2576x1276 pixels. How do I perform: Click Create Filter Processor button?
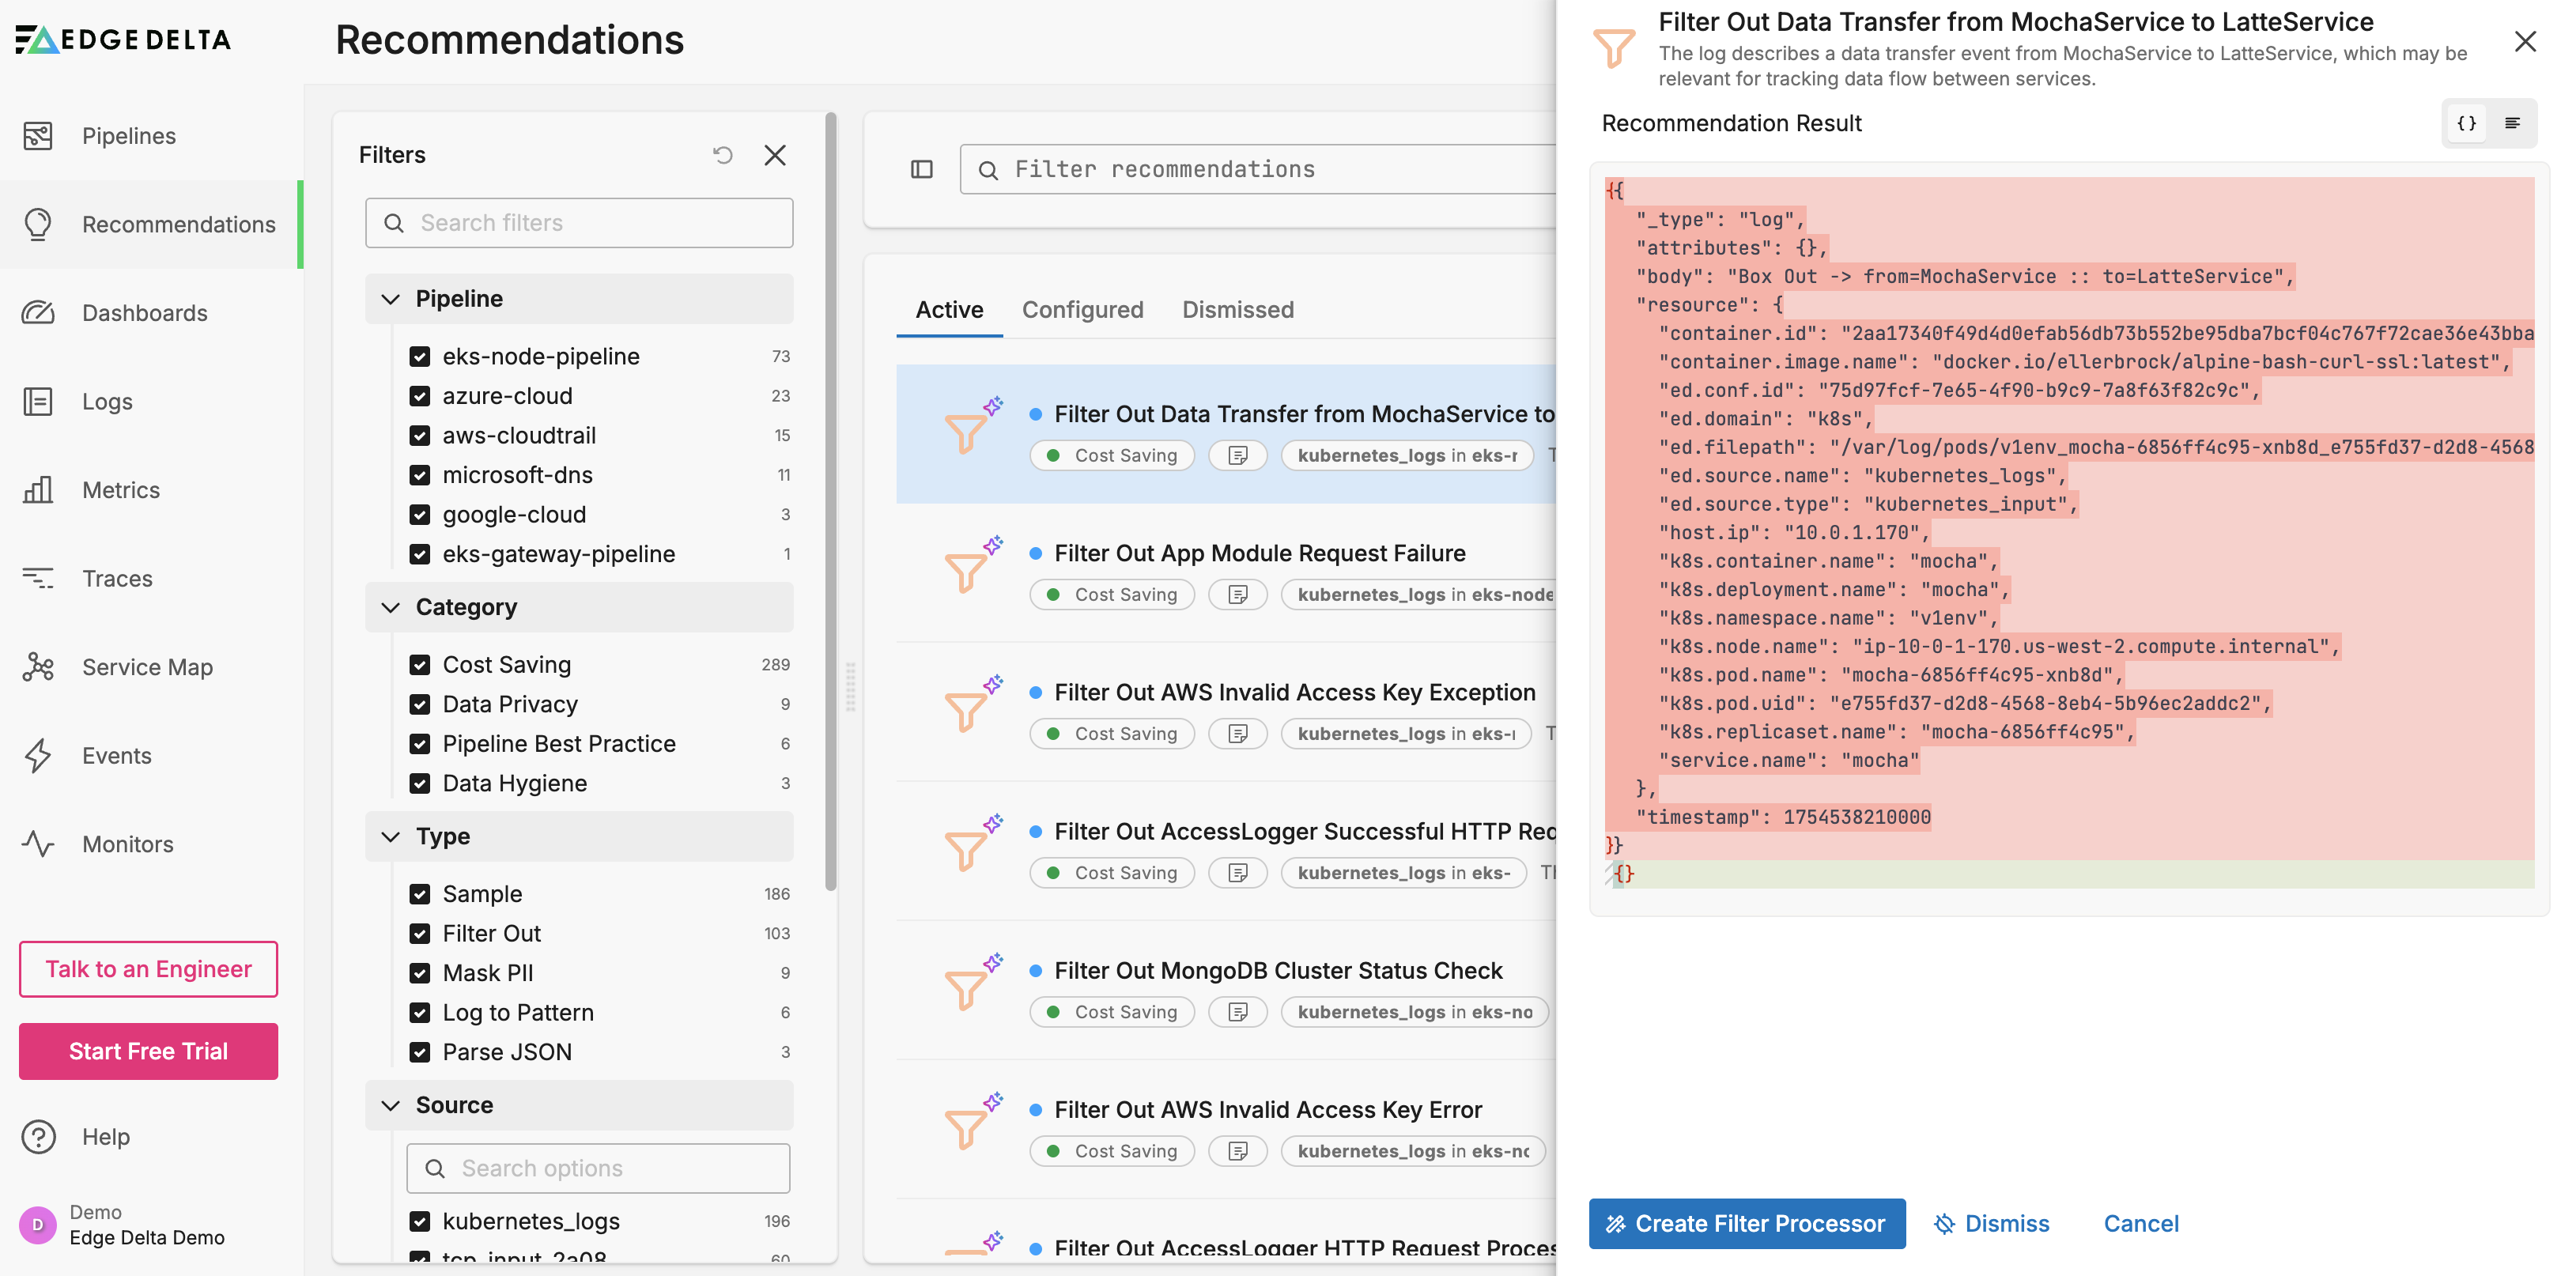click(1746, 1224)
